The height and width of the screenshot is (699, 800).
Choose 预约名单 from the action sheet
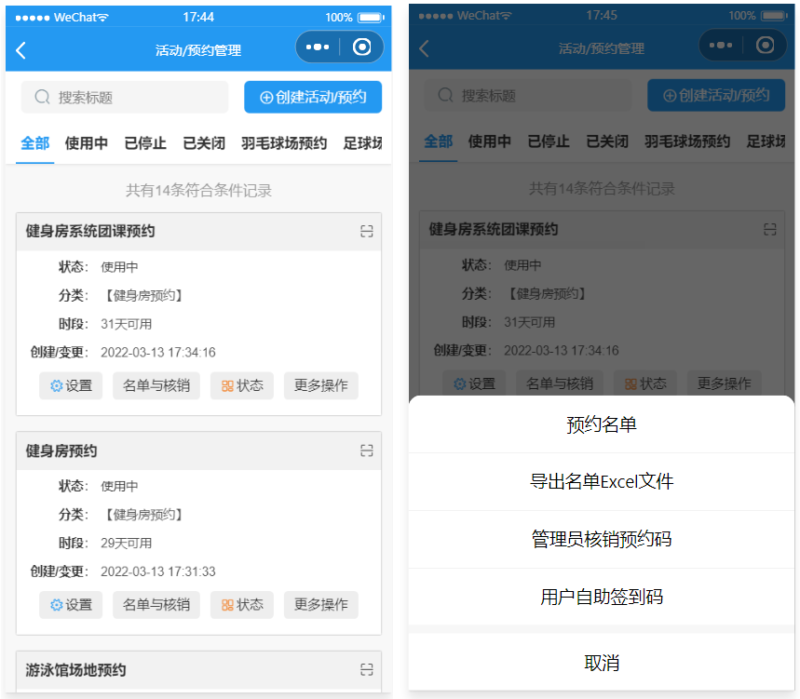pos(600,424)
